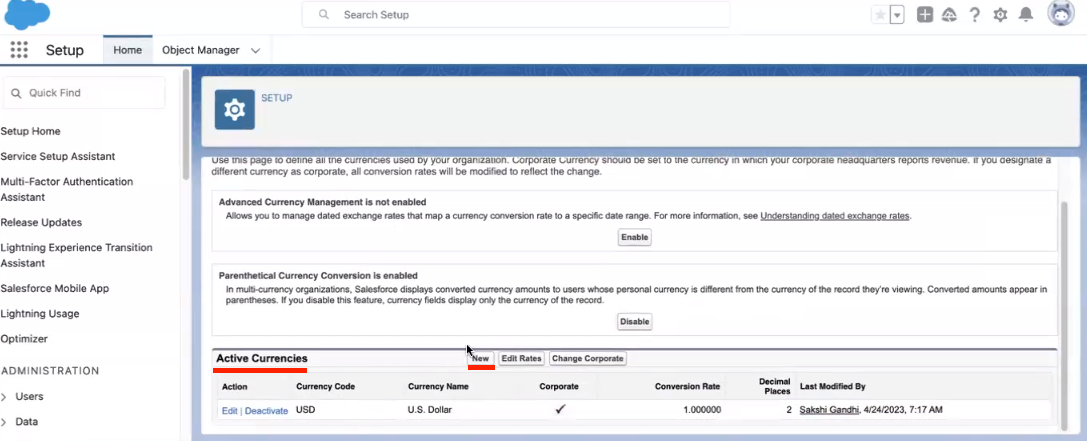Click the Setup gear tile icon

pos(235,110)
